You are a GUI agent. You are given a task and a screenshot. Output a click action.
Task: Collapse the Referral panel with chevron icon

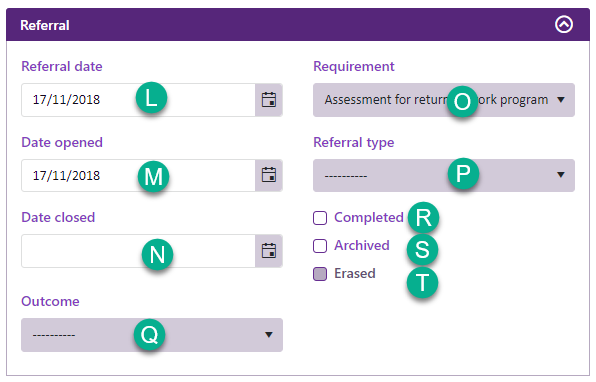click(564, 25)
